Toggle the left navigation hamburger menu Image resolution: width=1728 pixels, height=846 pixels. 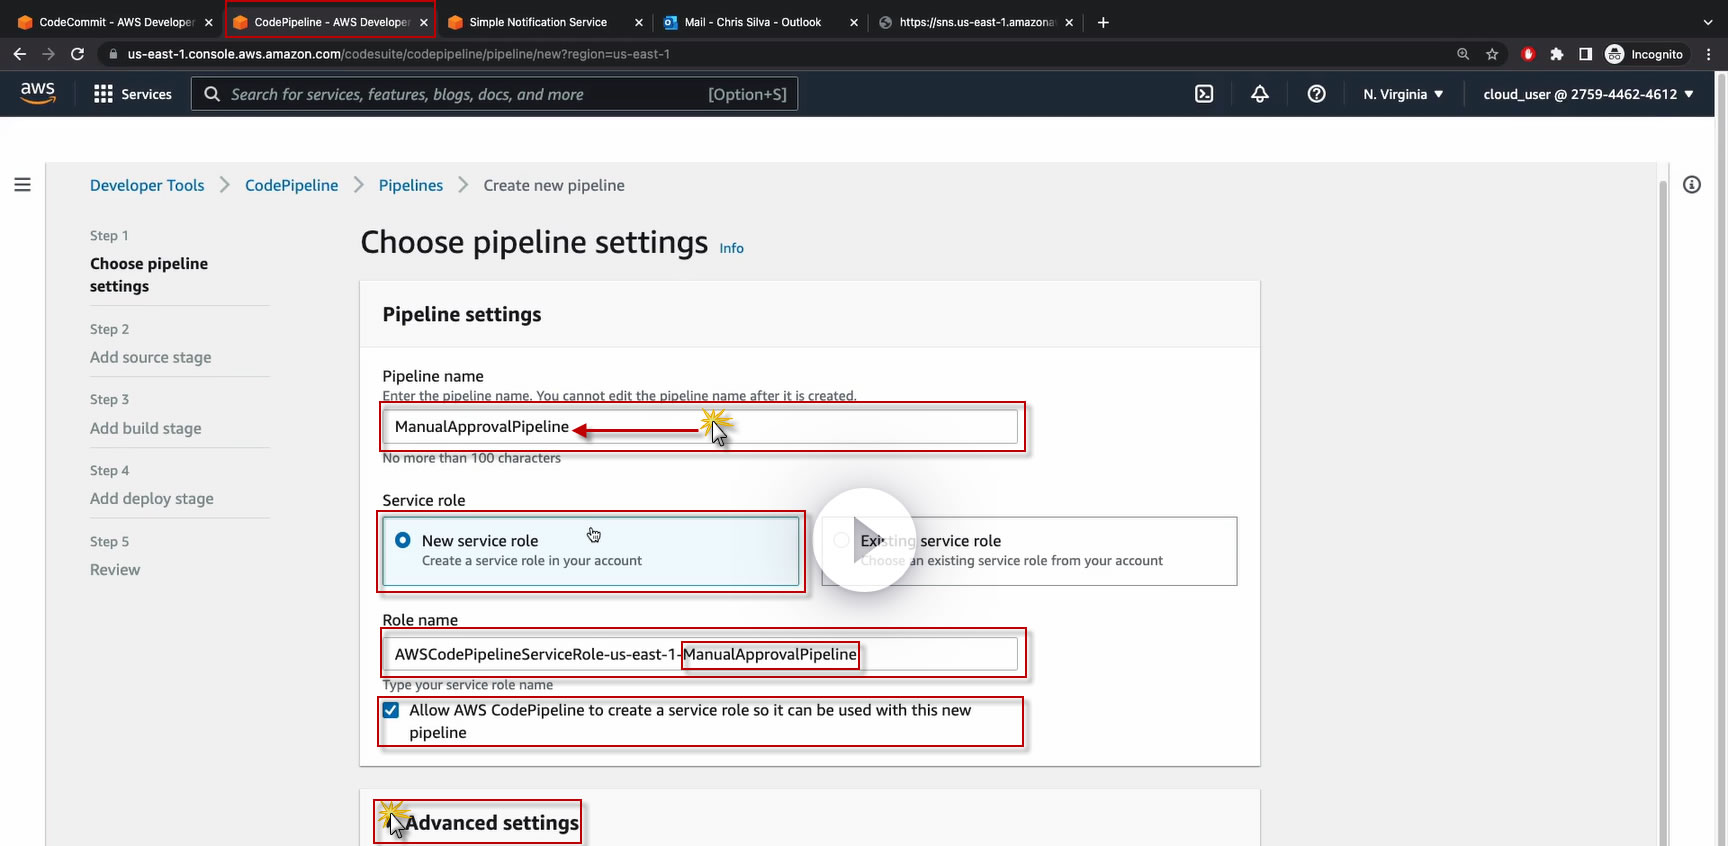tap(22, 185)
